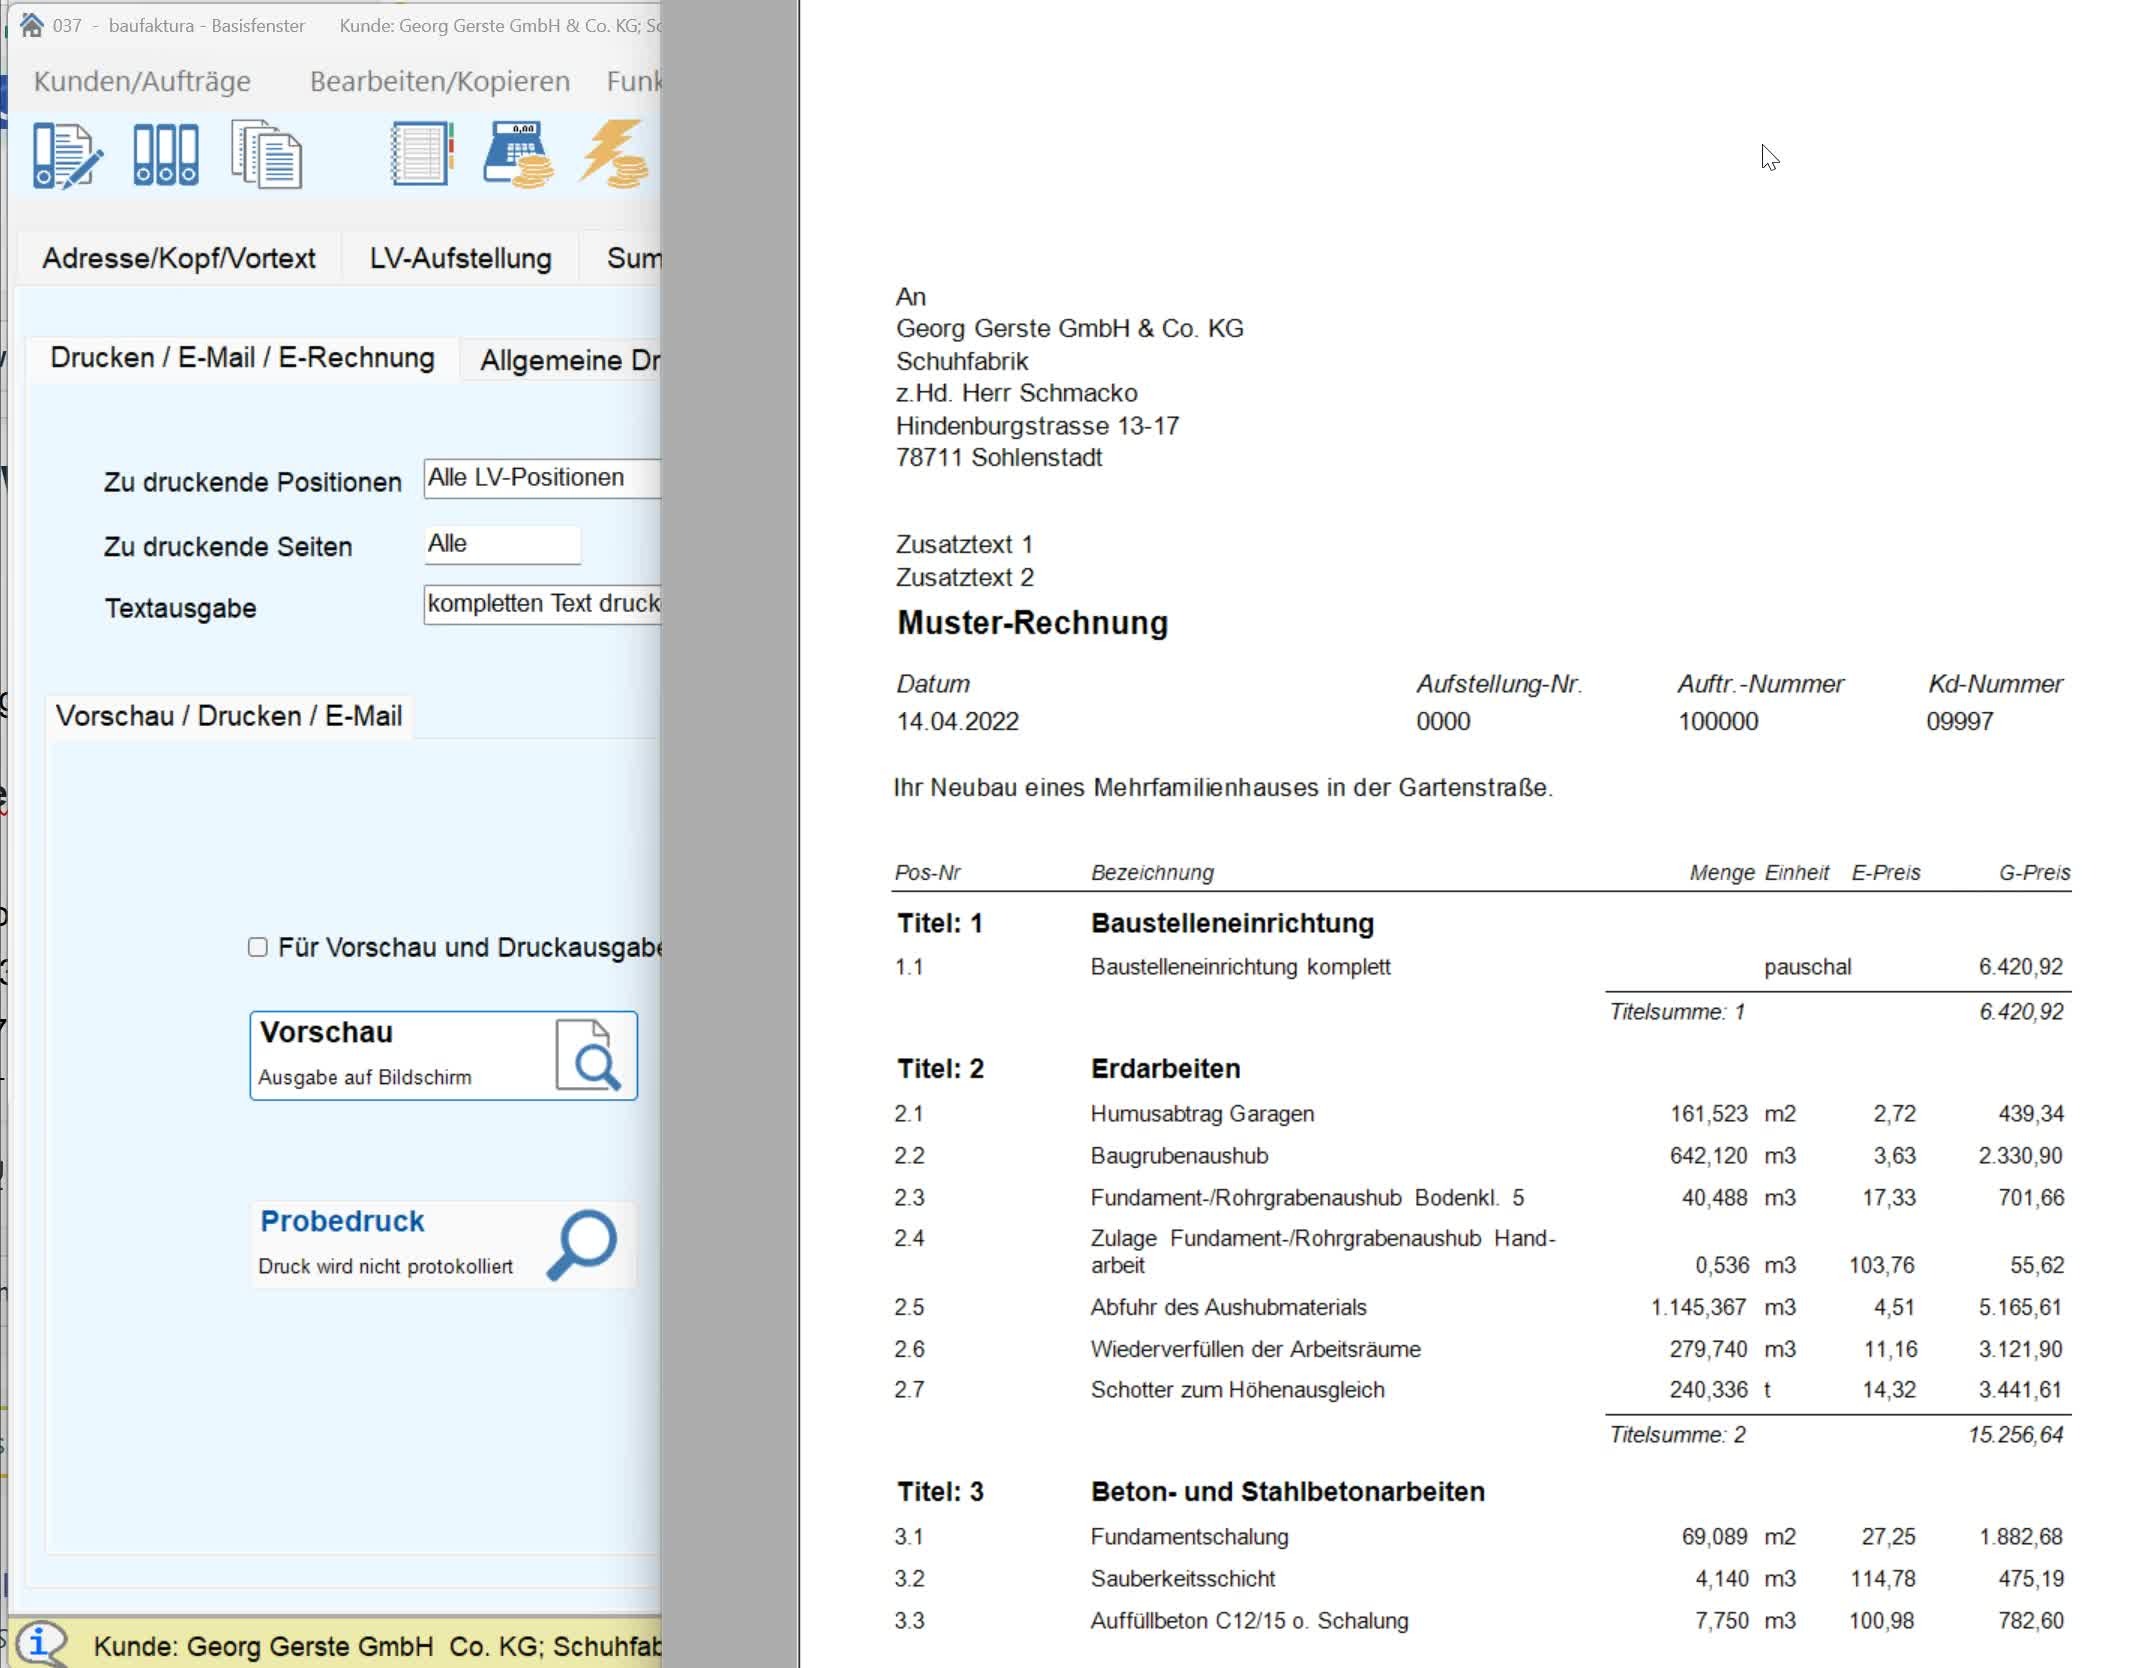The height and width of the screenshot is (1668, 2132).
Task: Click 'Zu druckende Seiten' field showing Alle
Action: [501, 544]
